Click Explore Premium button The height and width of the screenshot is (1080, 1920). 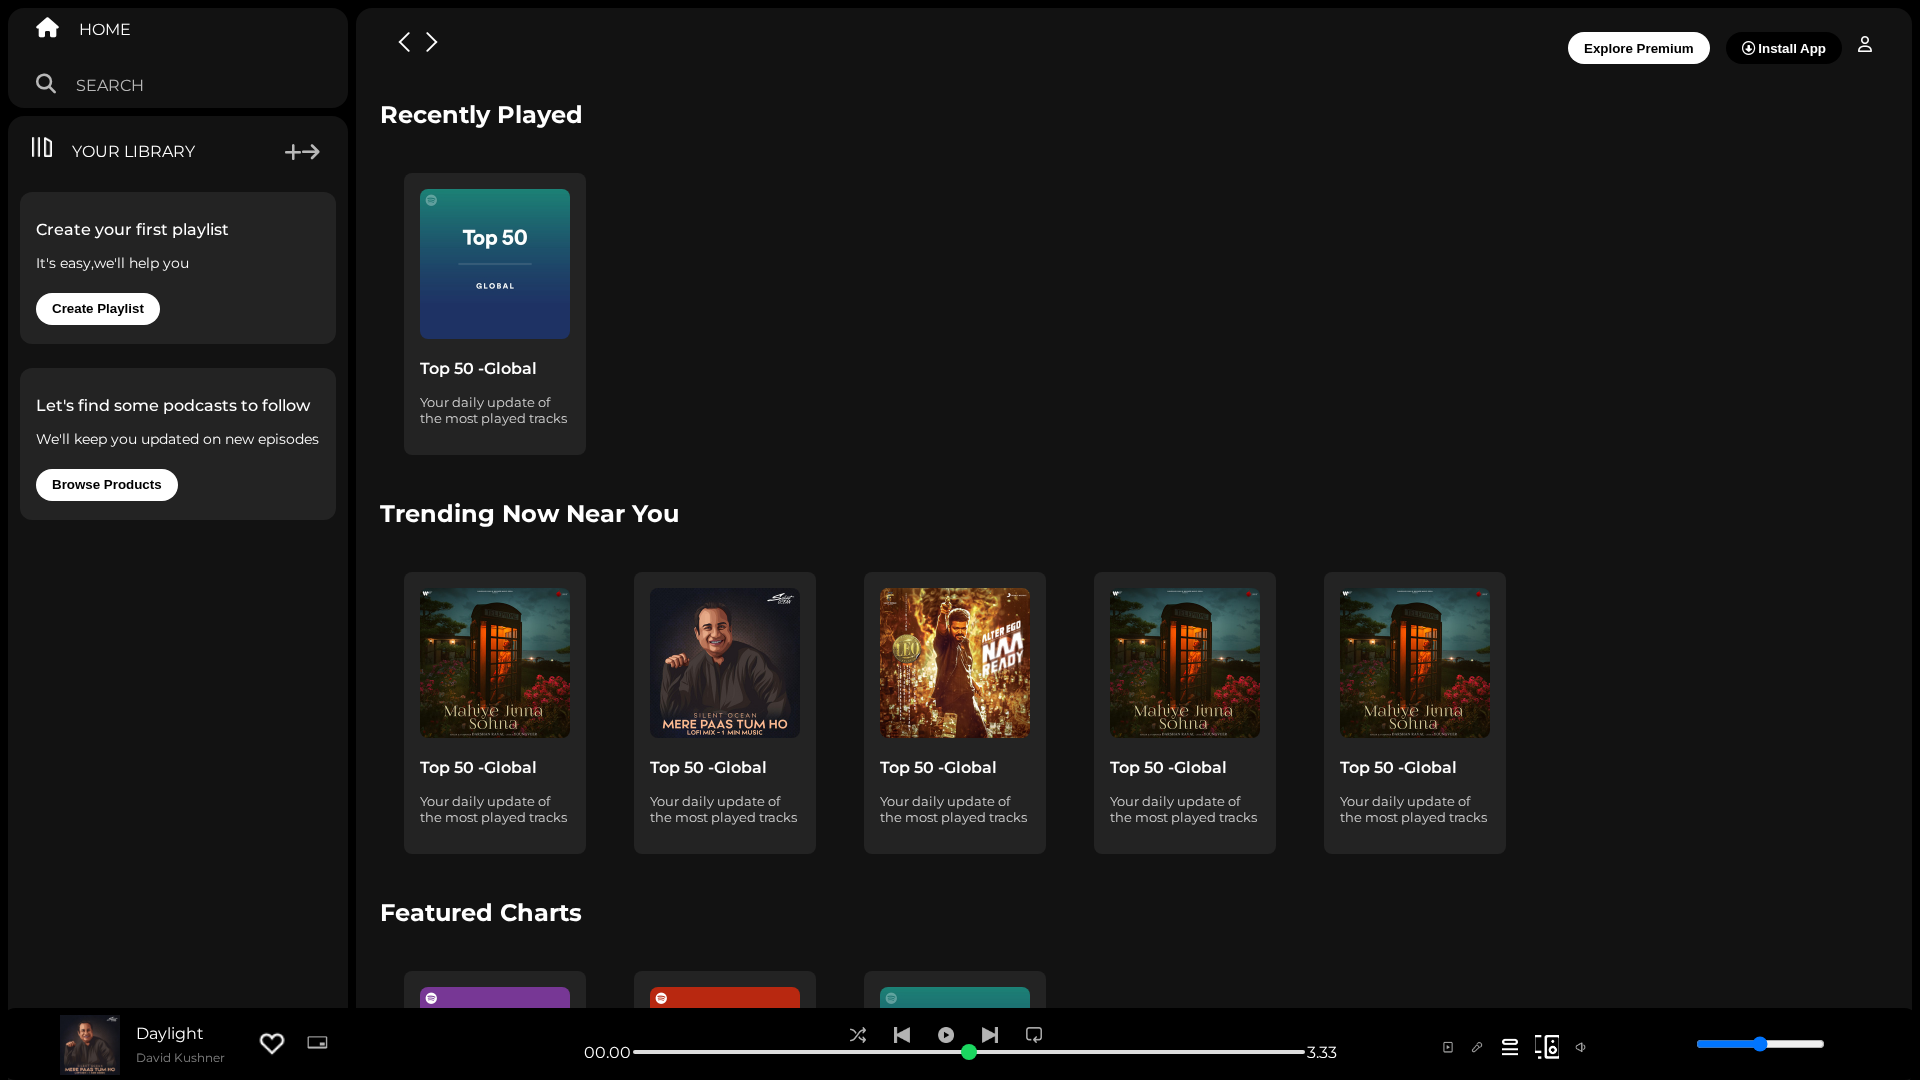[1639, 48]
